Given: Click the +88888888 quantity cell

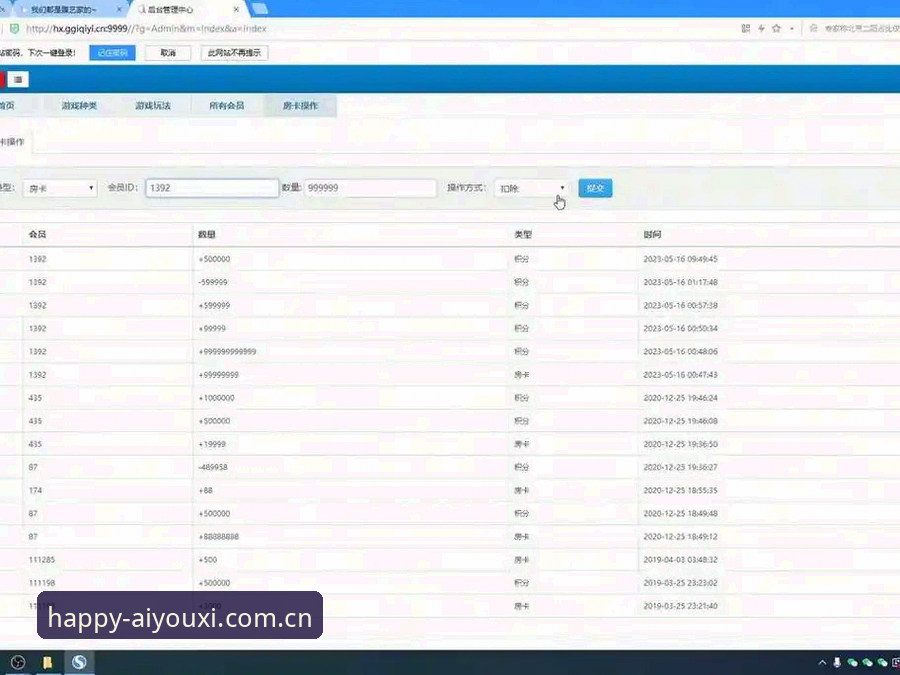Looking at the screenshot, I should click(x=219, y=537).
